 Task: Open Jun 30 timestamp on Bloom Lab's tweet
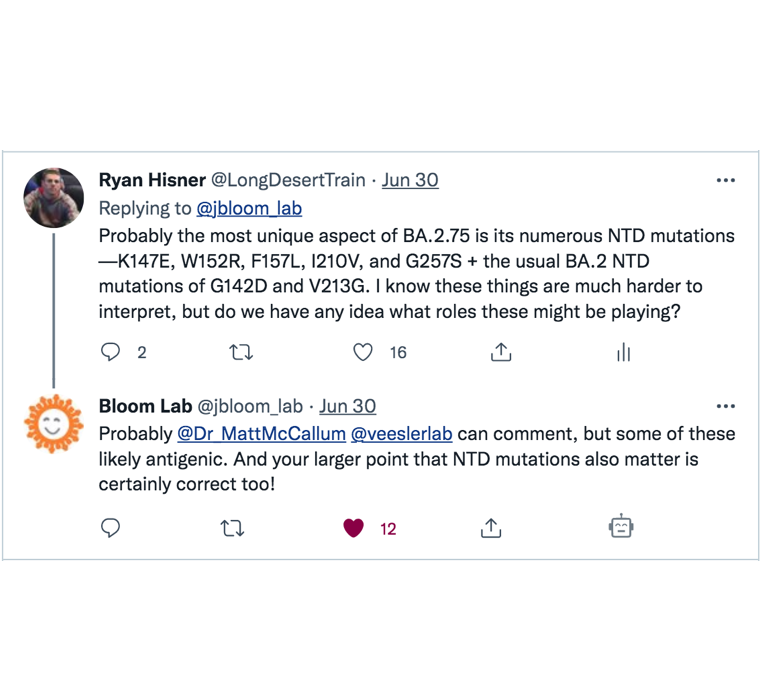(347, 406)
